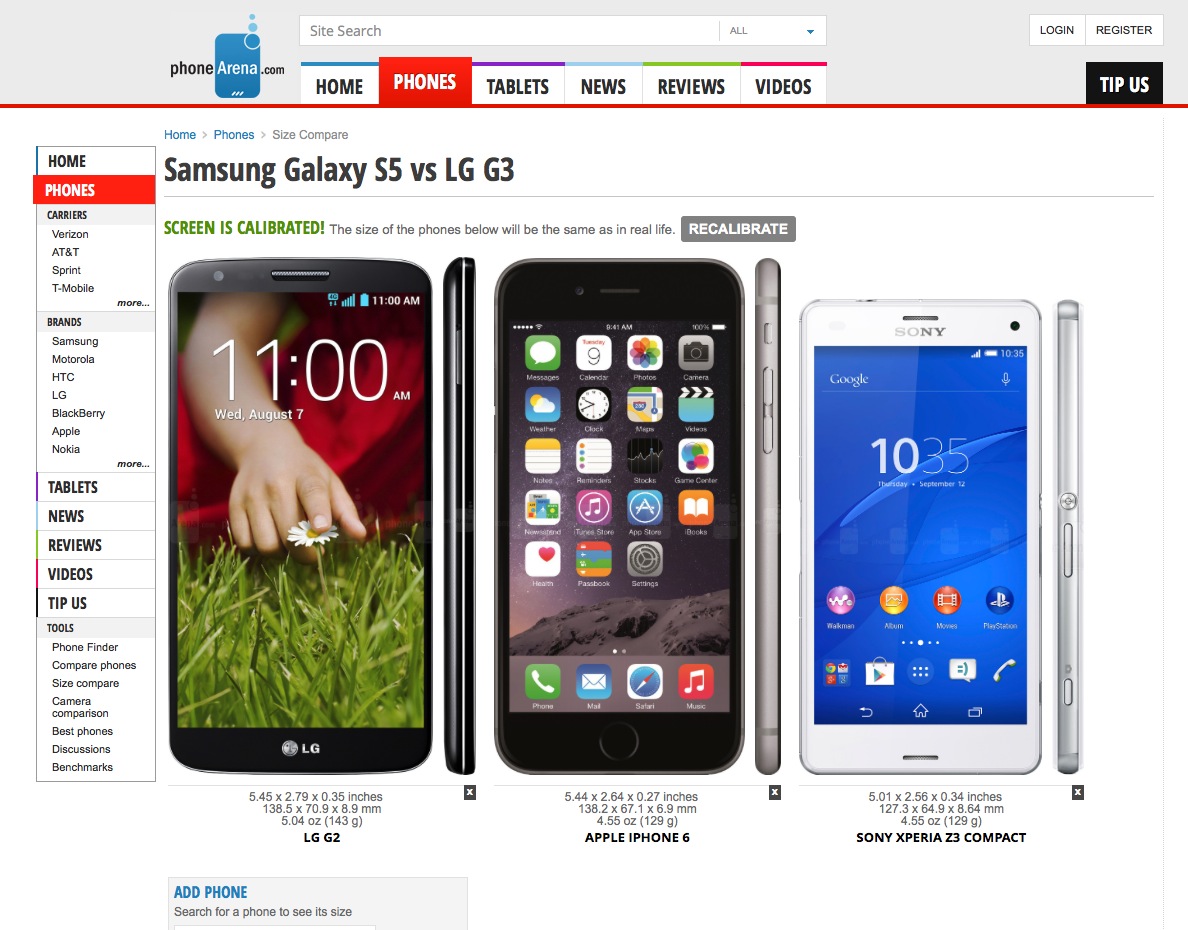Select Phone Finder under Tools
The image size is (1188, 930).
click(85, 647)
